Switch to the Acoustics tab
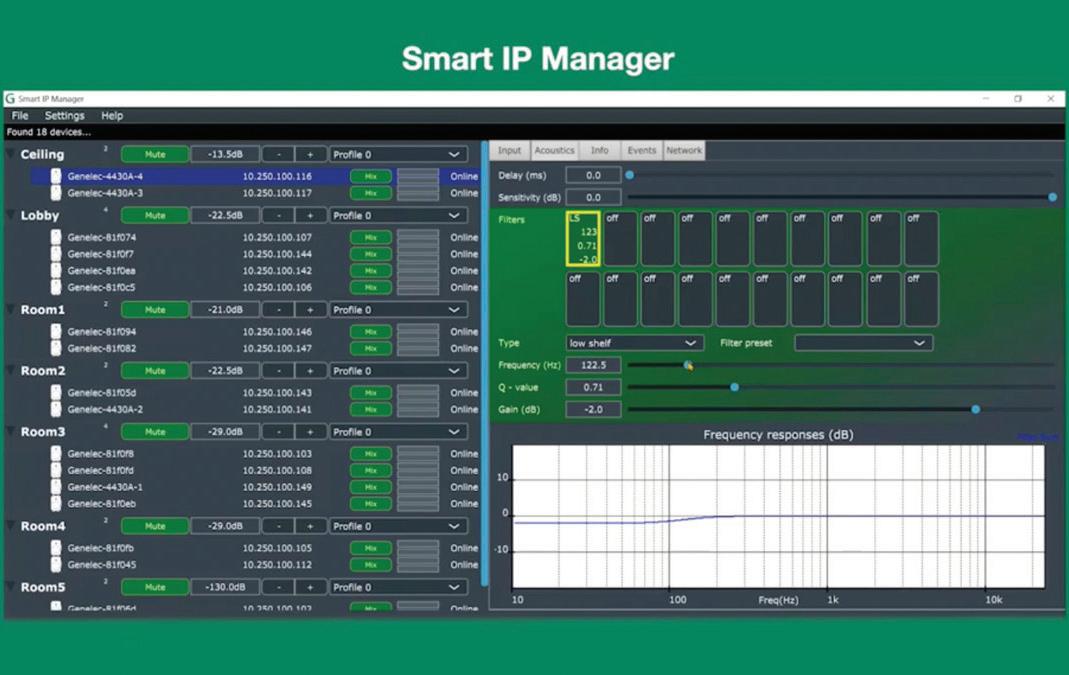The width and height of the screenshot is (1069, 675). tap(554, 151)
